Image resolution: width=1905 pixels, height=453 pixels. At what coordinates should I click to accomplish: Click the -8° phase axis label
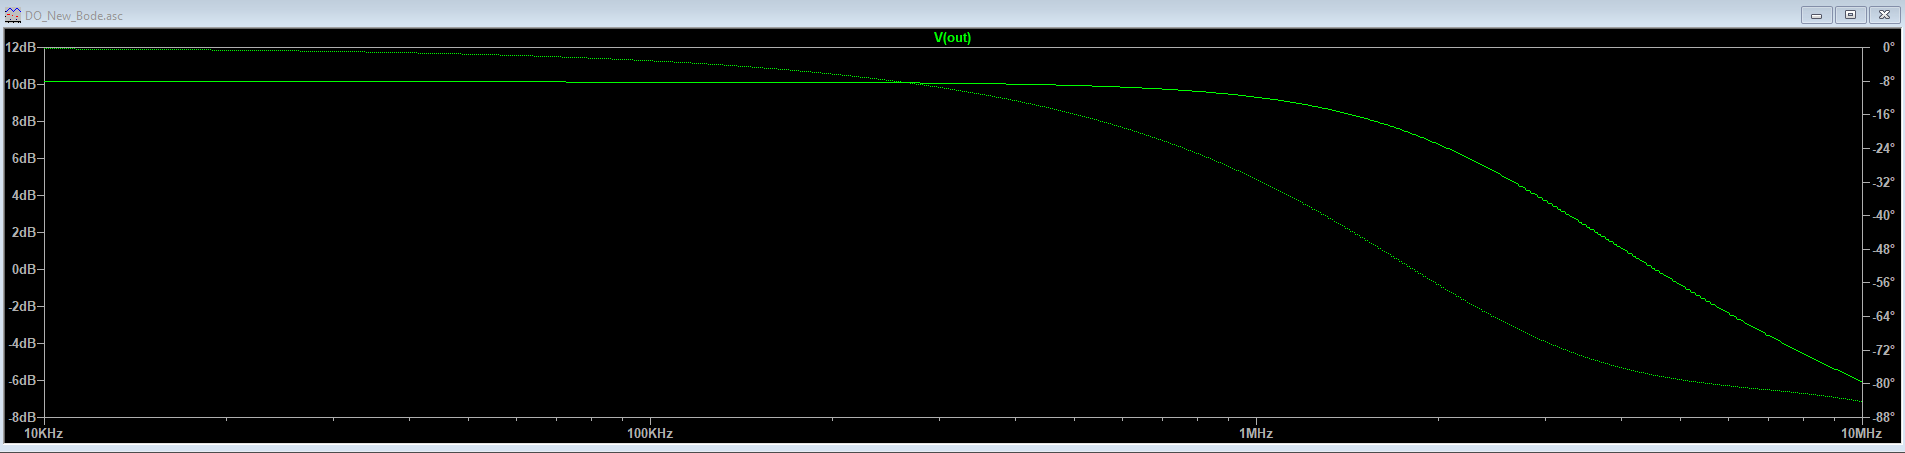tap(1885, 82)
